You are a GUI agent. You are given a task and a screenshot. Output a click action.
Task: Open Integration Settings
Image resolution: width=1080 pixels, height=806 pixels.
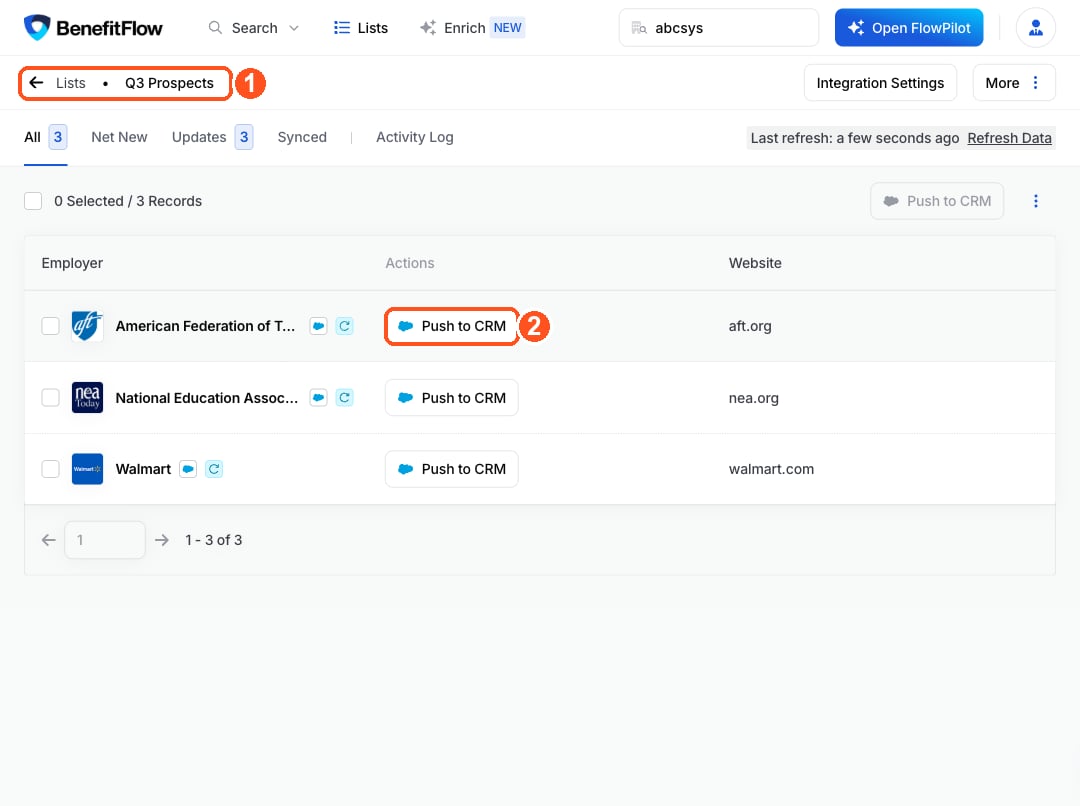point(880,83)
